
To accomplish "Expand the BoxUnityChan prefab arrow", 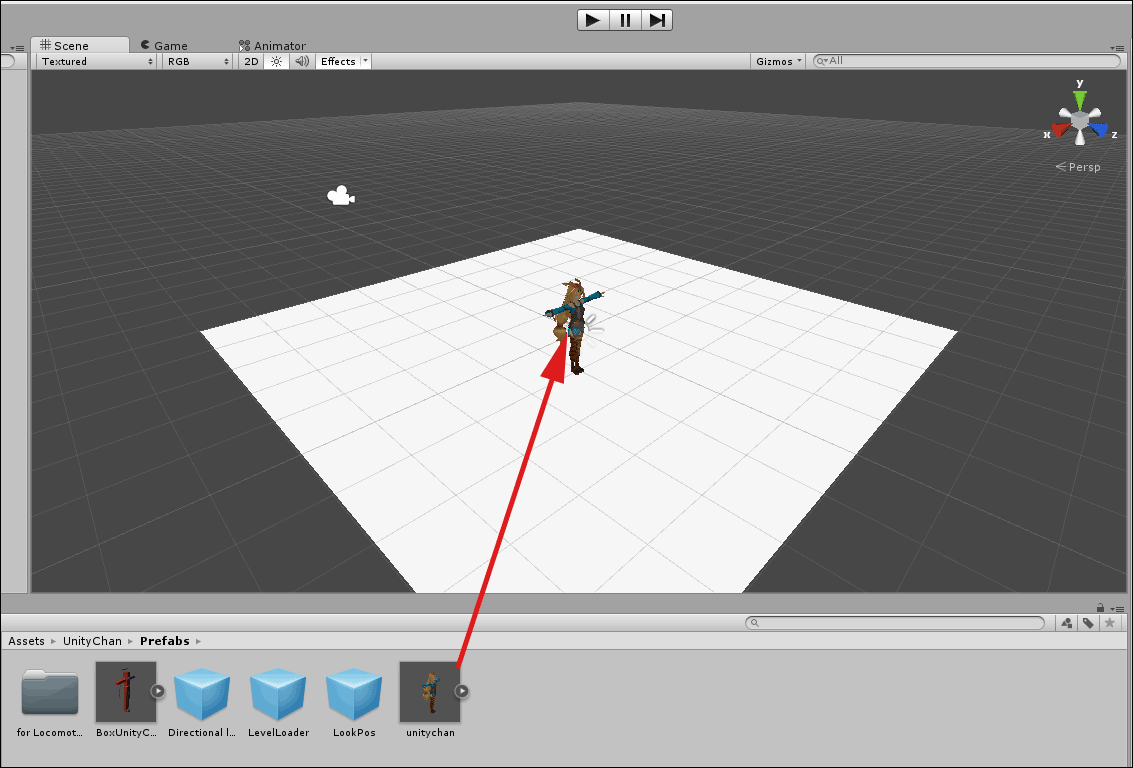I will pos(158,691).
